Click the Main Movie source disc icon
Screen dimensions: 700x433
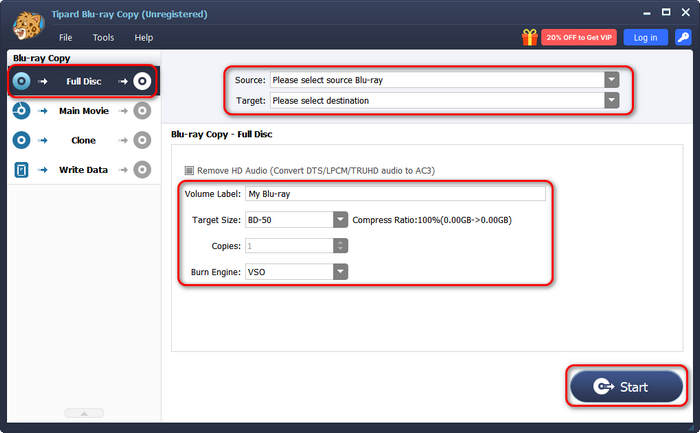pyautogui.click(x=21, y=111)
